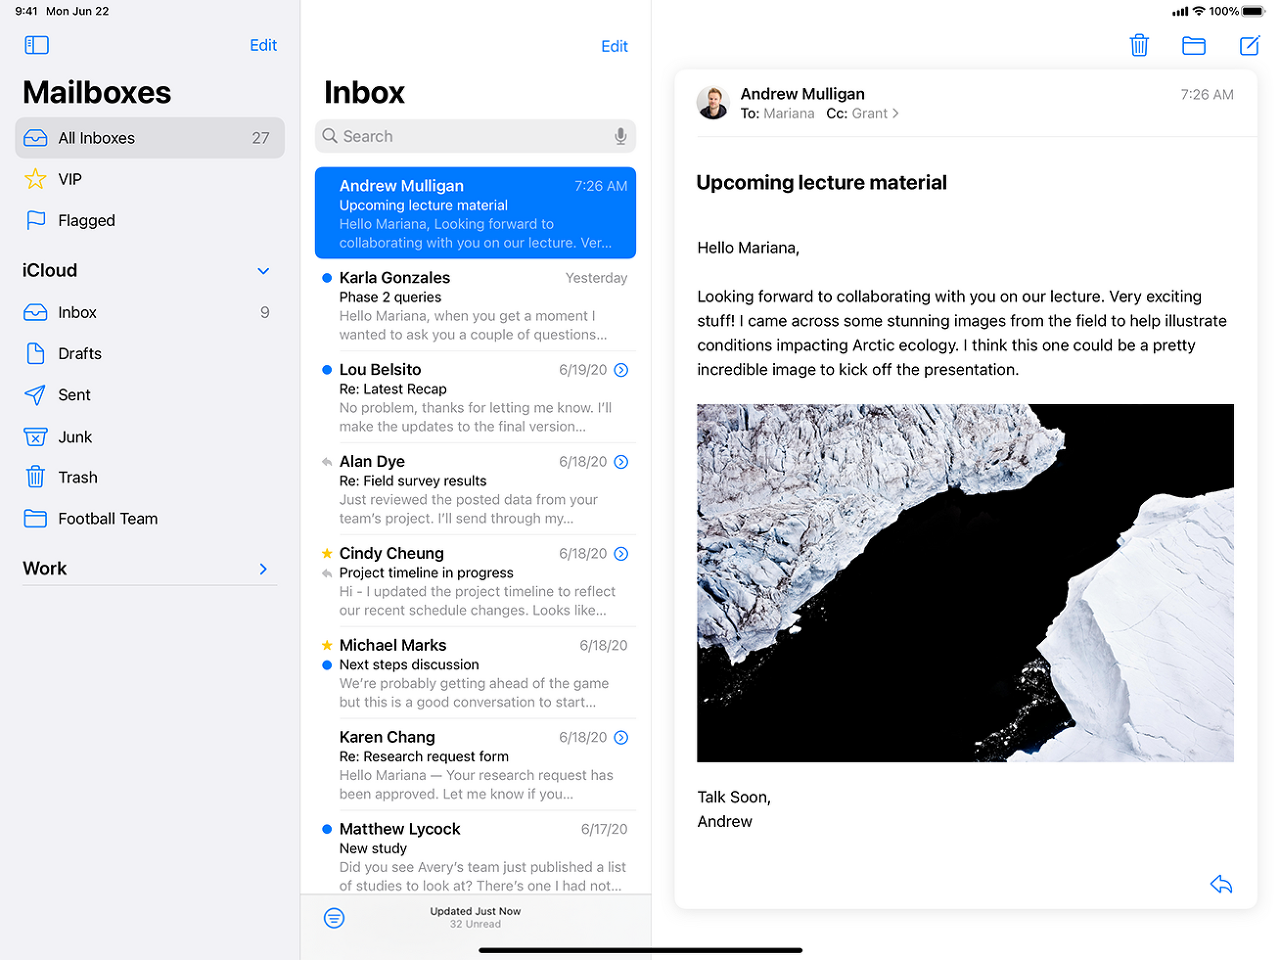
Task: Open the Lou Belsito thread arrow
Action: coord(621,370)
